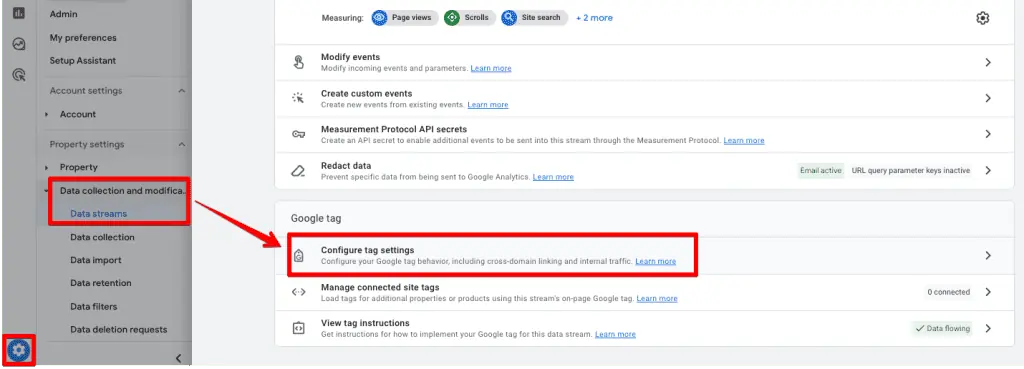Open the Explore icon in left rail

[x=19, y=44]
